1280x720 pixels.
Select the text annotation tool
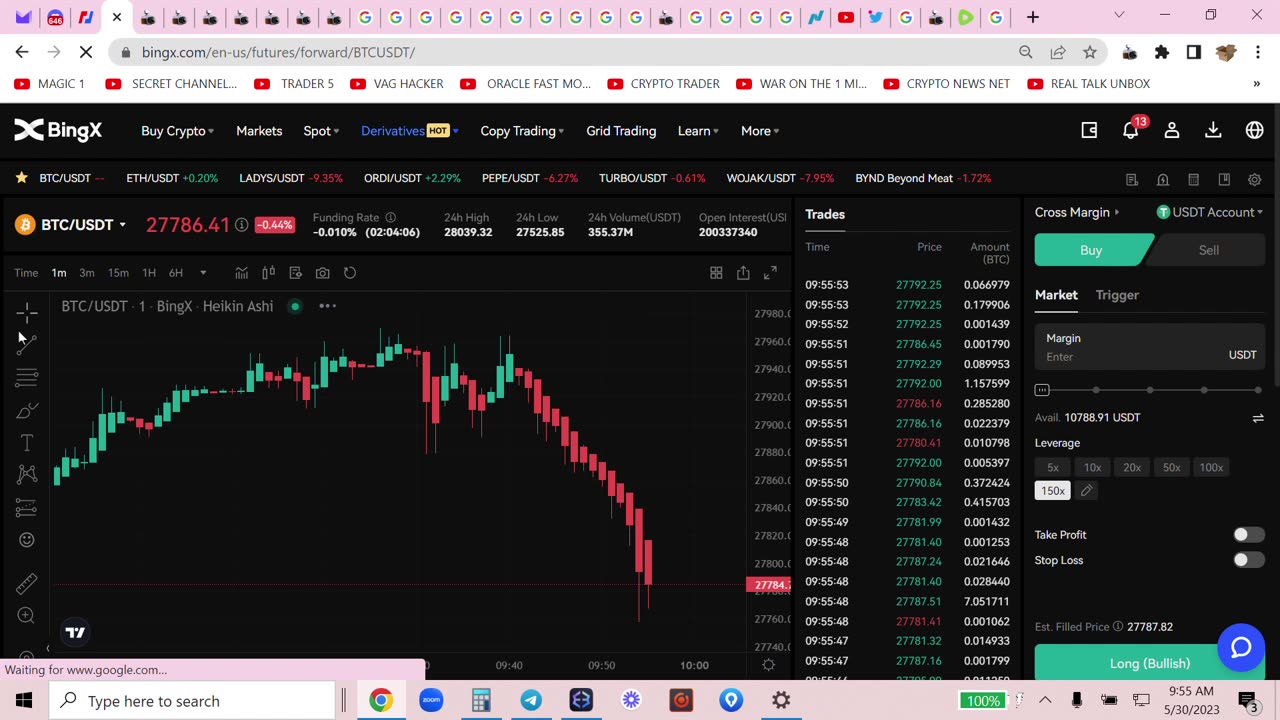coord(27,443)
